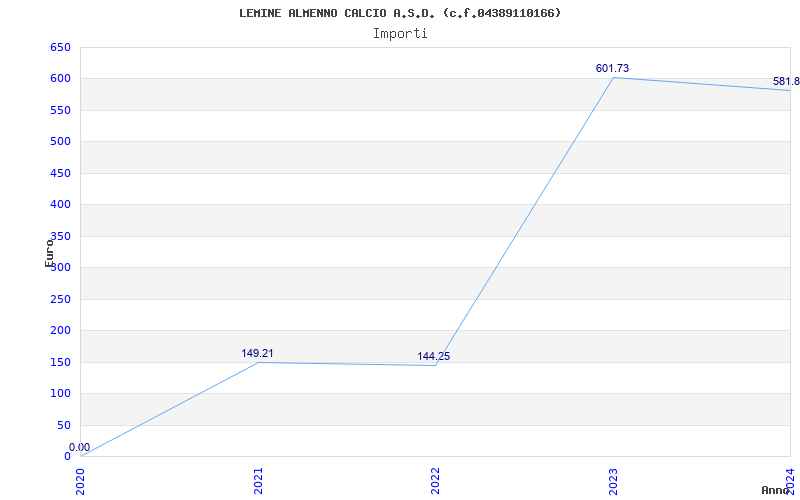Click the 2023 x-axis label

(x=613, y=482)
